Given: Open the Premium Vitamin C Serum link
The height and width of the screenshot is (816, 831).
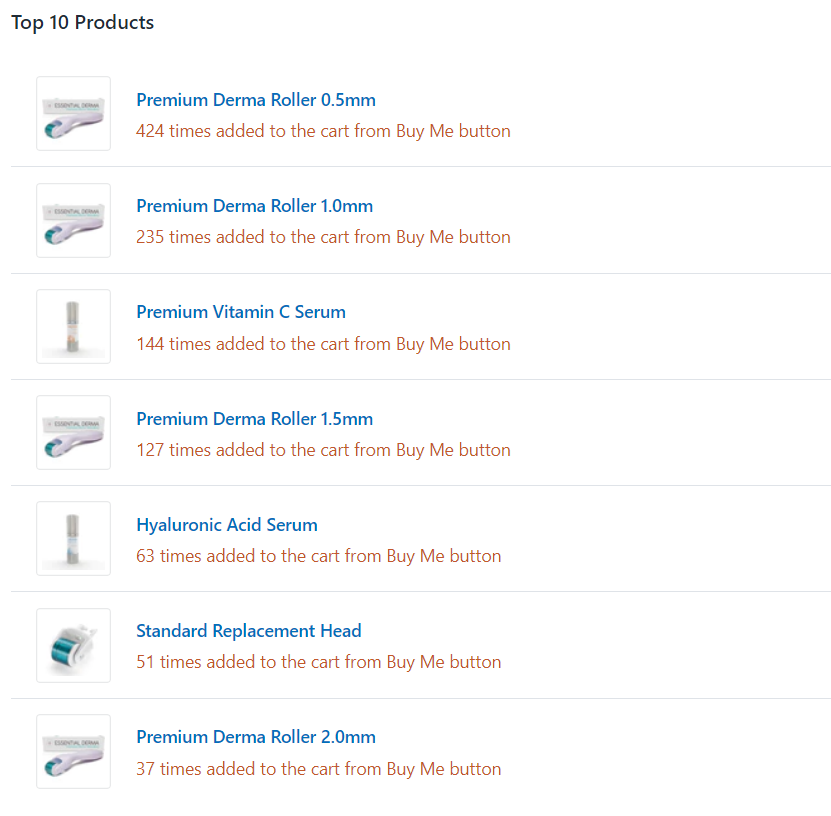Looking at the screenshot, I should (241, 312).
